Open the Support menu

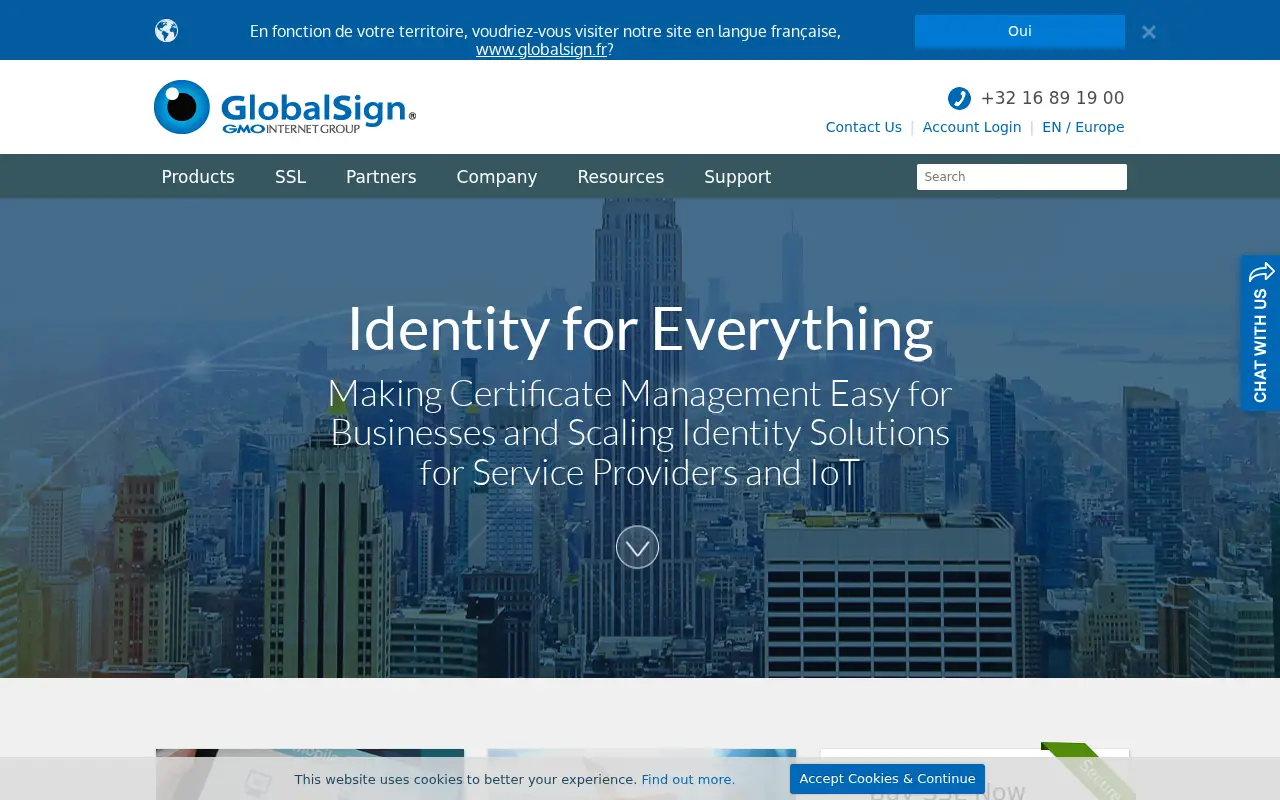(x=737, y=177)
